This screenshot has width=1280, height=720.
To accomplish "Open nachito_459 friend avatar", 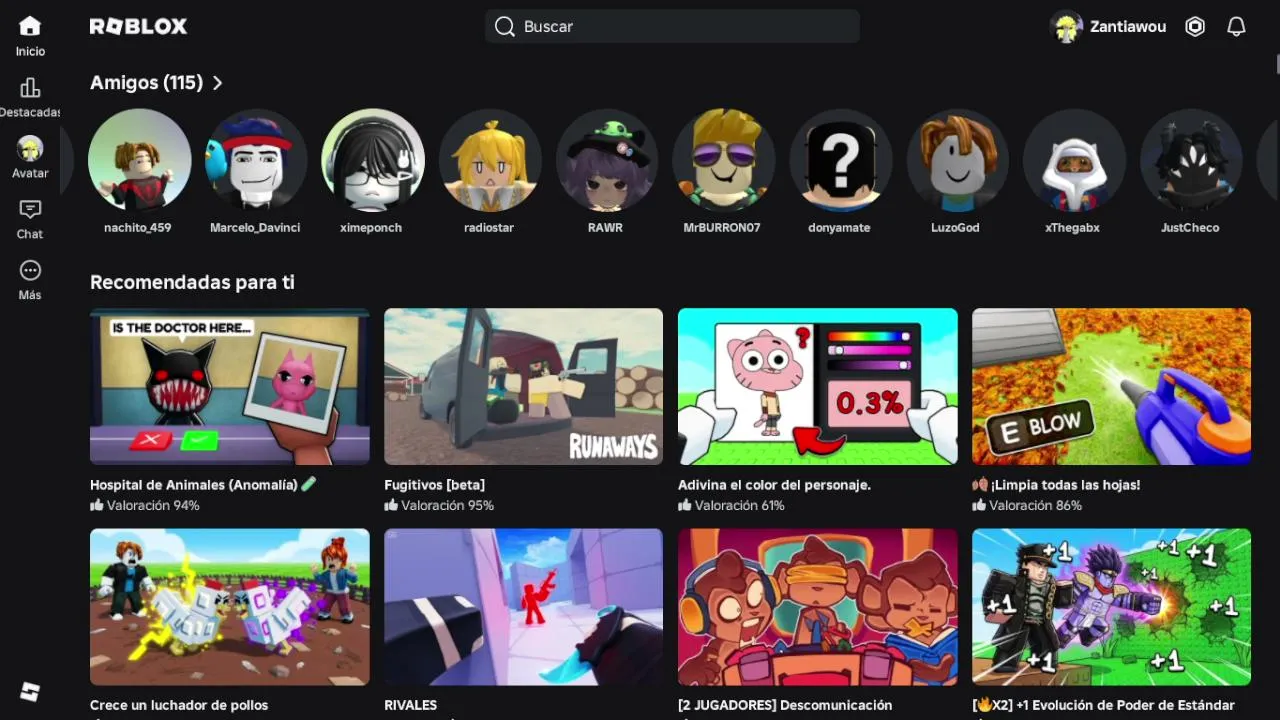I will (x=139, y=160).
